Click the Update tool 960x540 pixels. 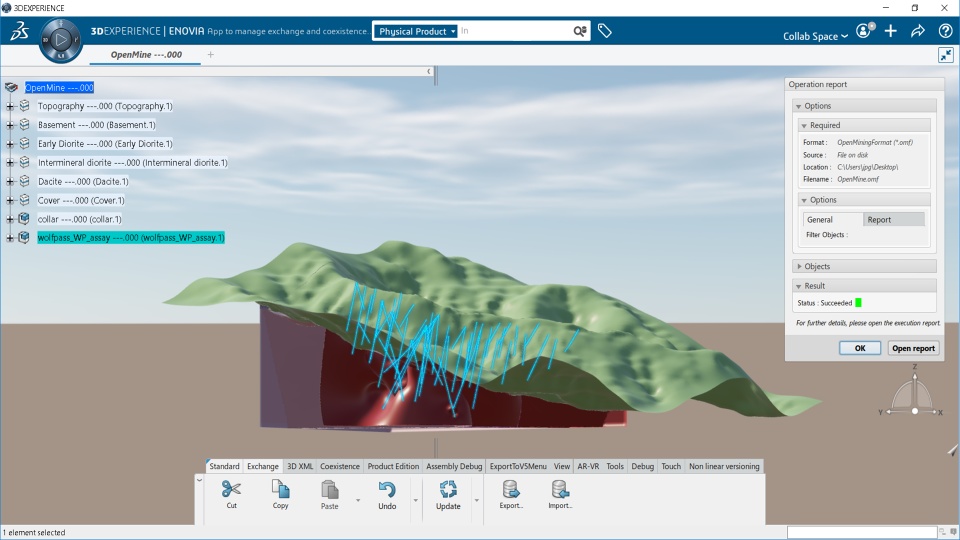(448, 494)
